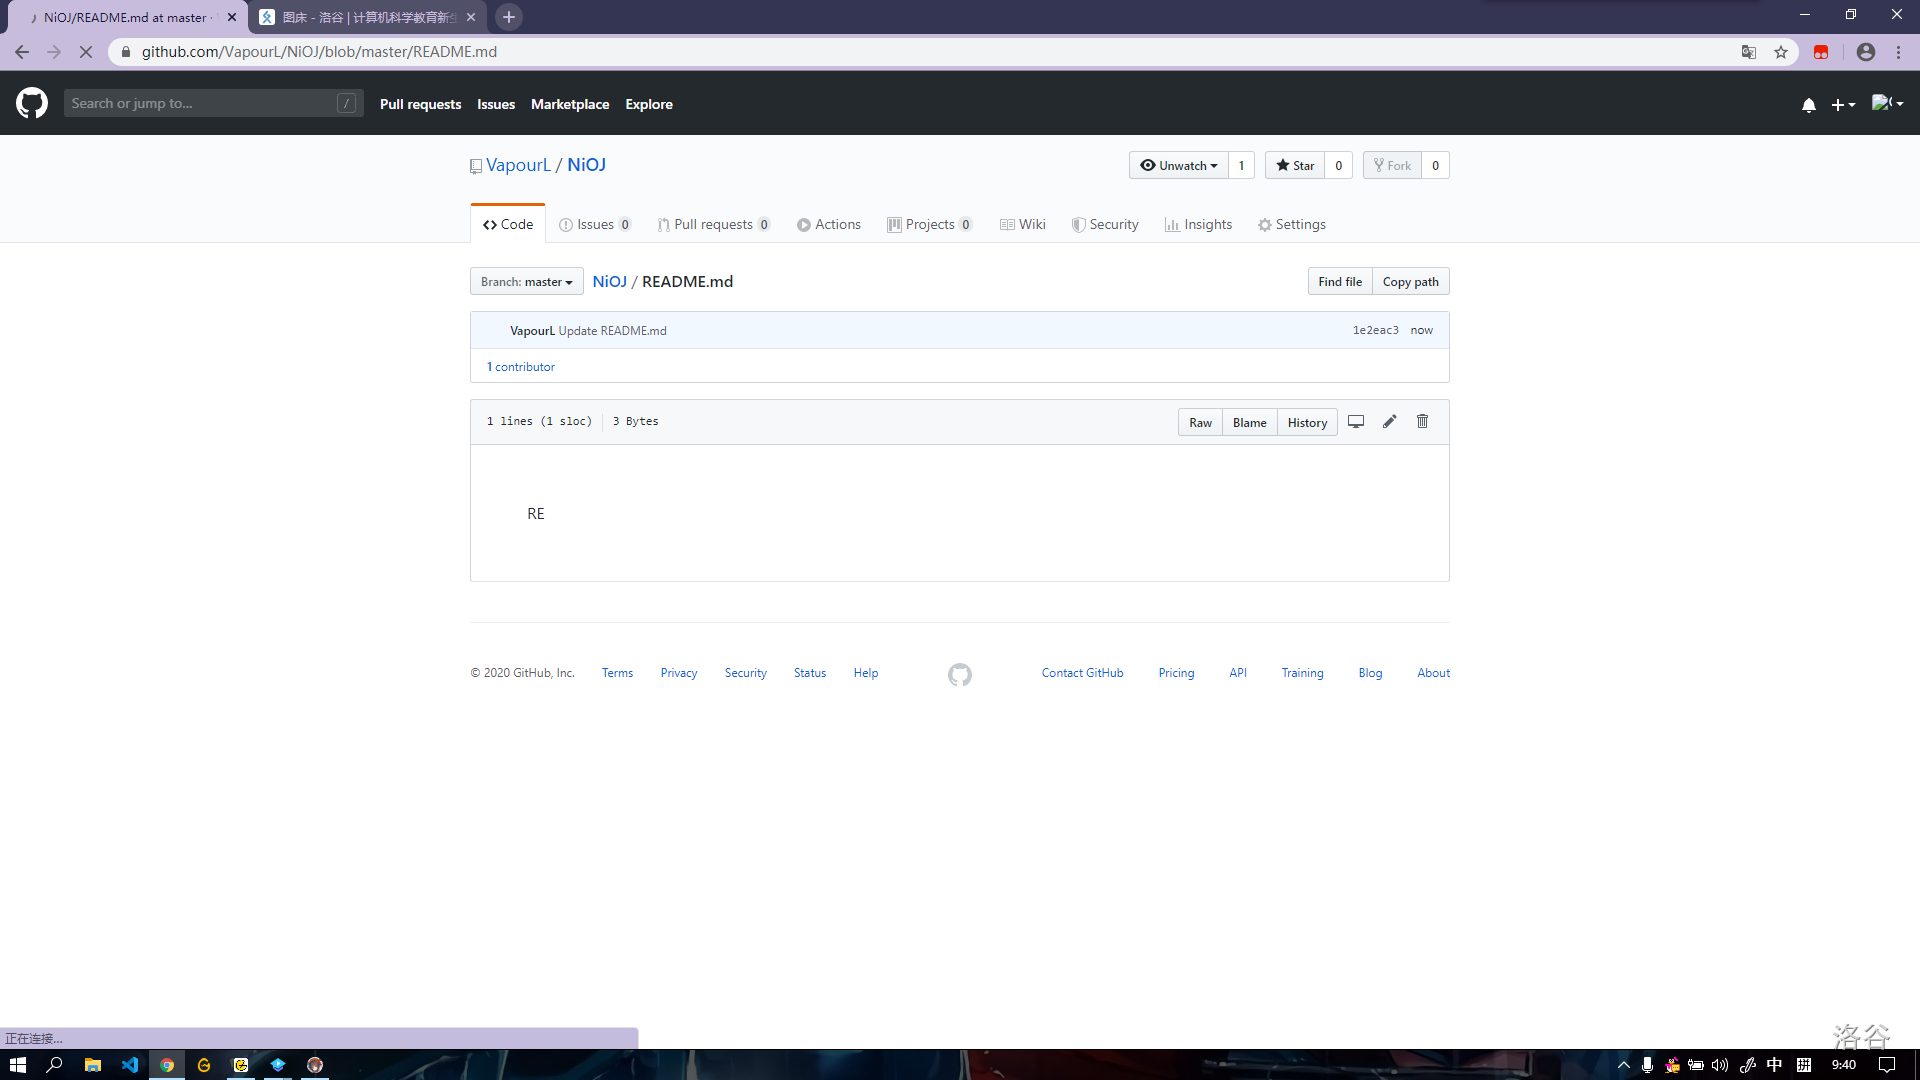
Task: Open the Branch: master selector
Action: [527, 282]
